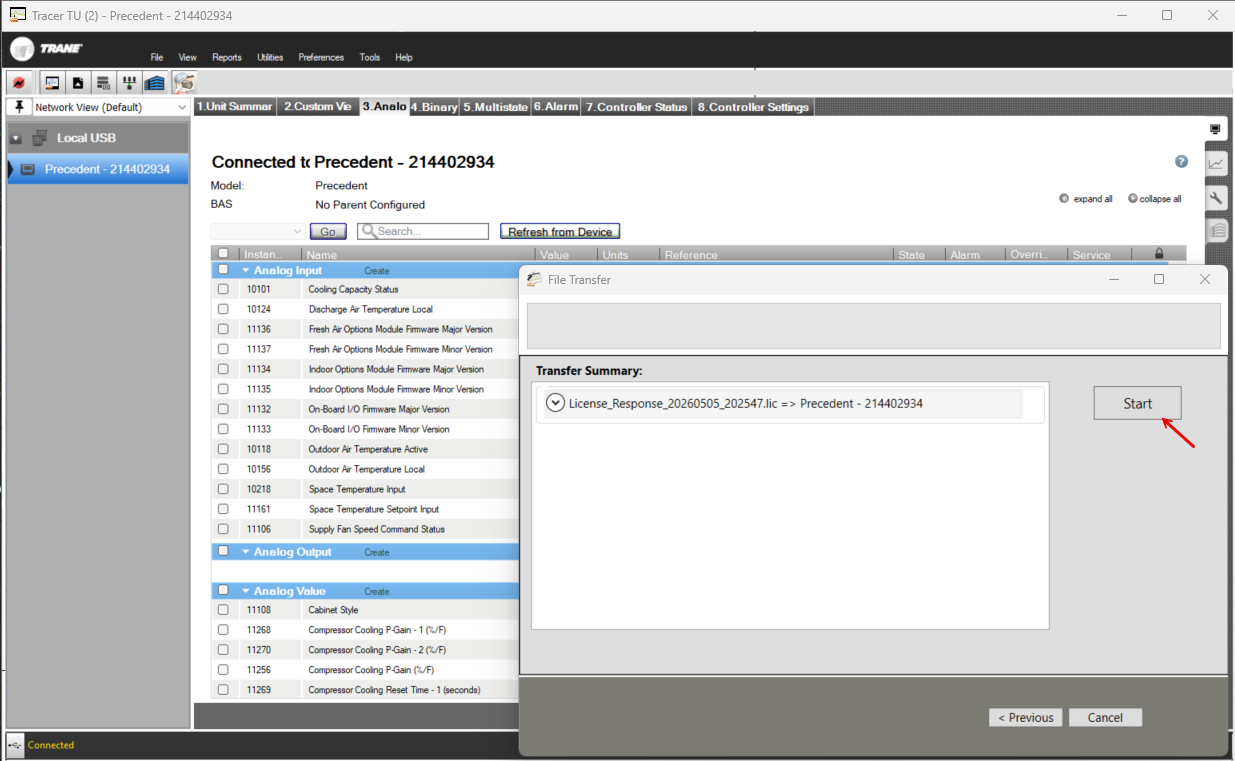Click the Instance column header

pos(271,254)
